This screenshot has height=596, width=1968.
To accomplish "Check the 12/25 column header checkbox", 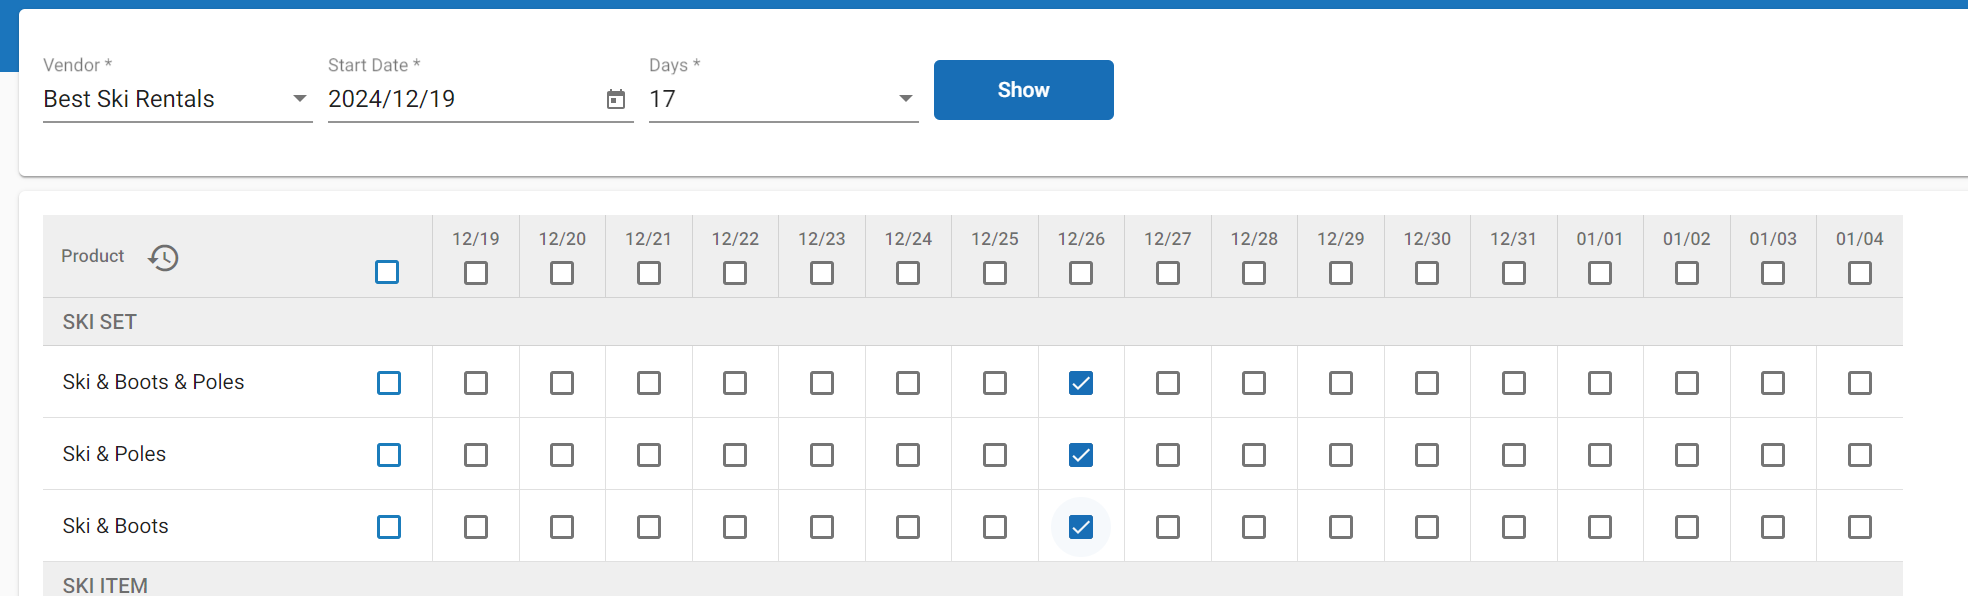I will coord(995,273).
